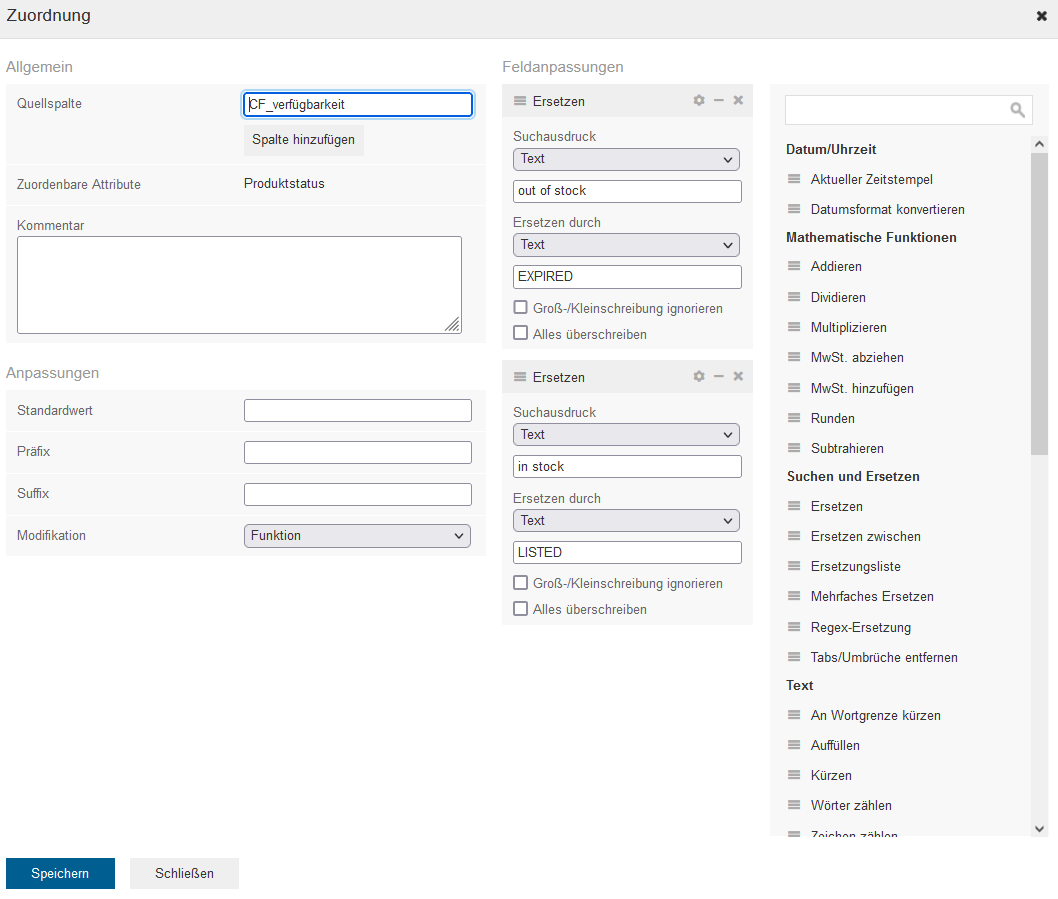The width and height of the screenshot is (1058, 899).
Task: Choose Datumsformat konvertieren from function list
Action: click(x=888, y=209)
